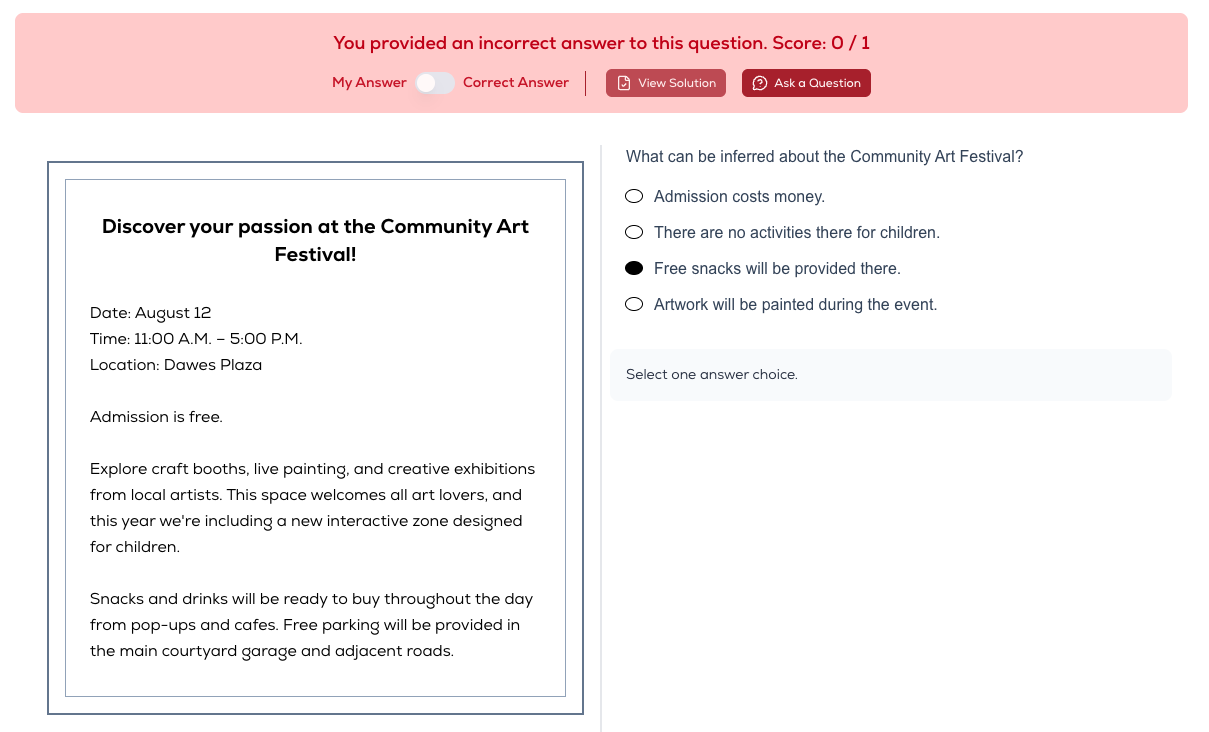Click the question text about what can be inferred
Viewport: 1209px width, 732px height.
(824, 157)
